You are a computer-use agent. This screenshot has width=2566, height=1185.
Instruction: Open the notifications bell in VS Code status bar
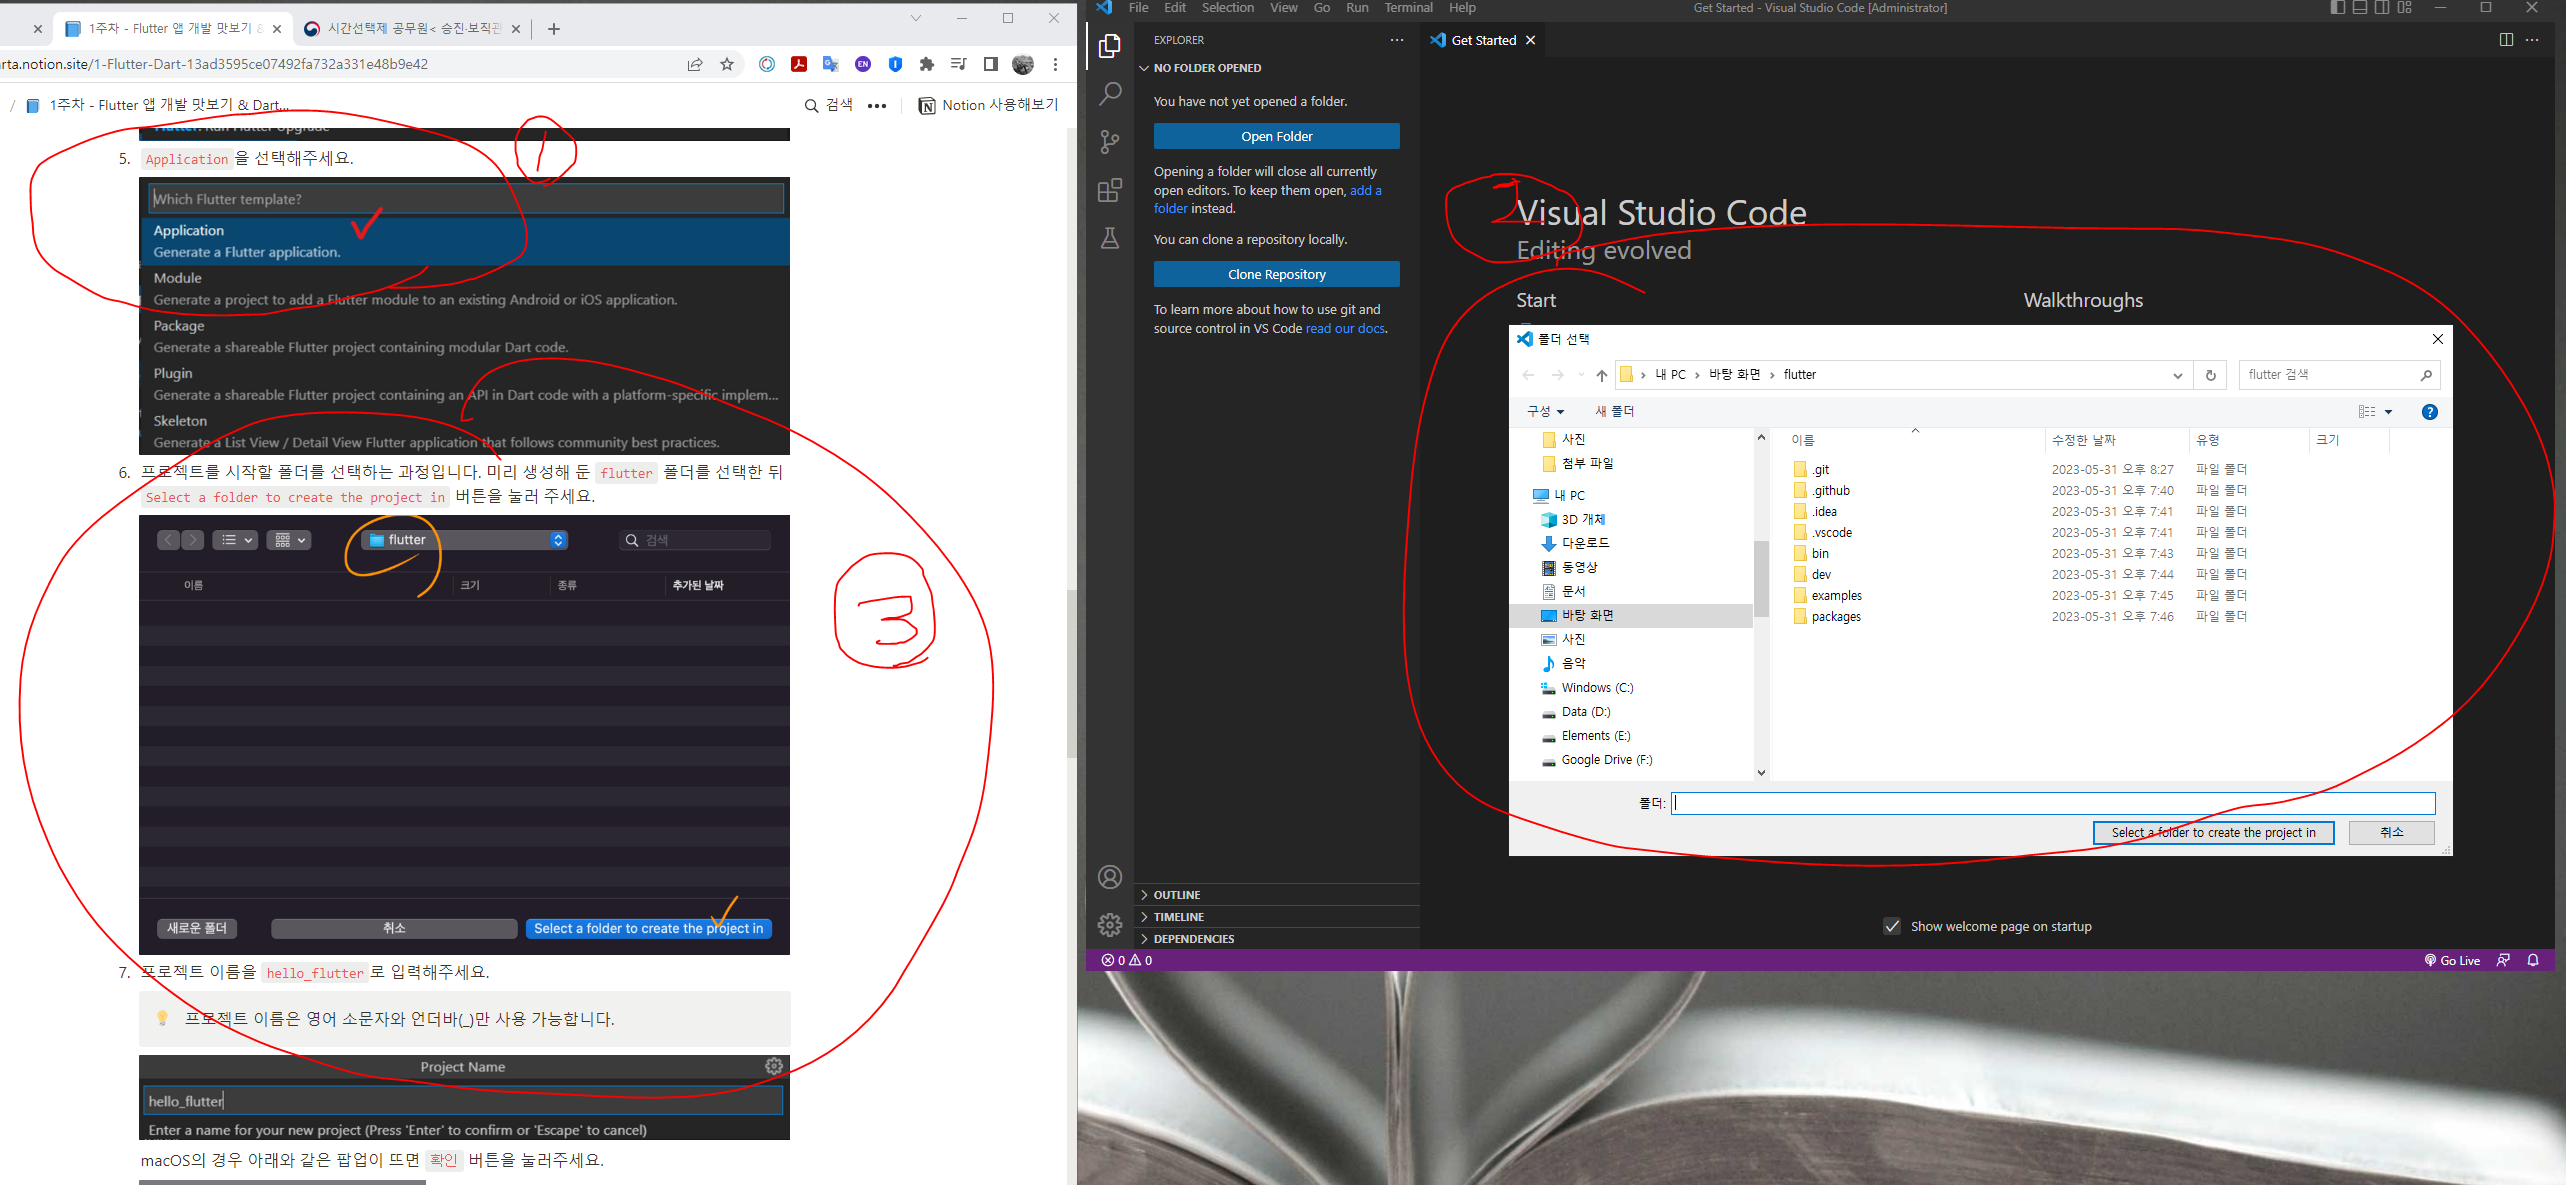pyautogui.click(x=2533, y=960)
